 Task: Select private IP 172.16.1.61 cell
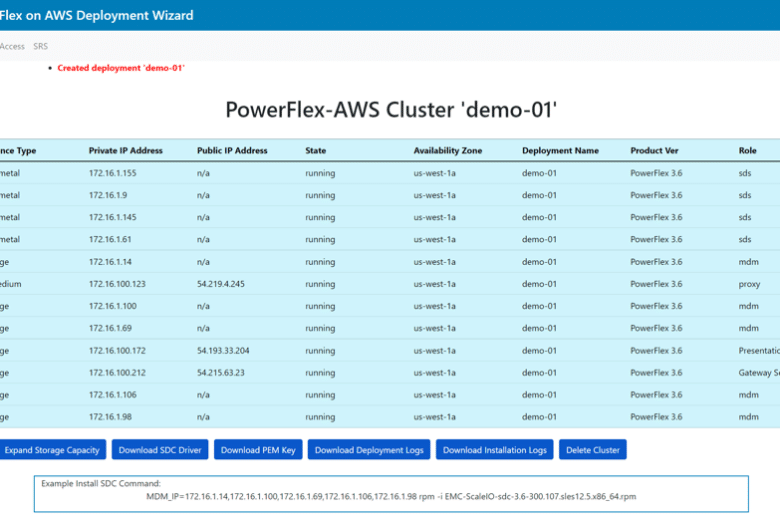(110, 239)
